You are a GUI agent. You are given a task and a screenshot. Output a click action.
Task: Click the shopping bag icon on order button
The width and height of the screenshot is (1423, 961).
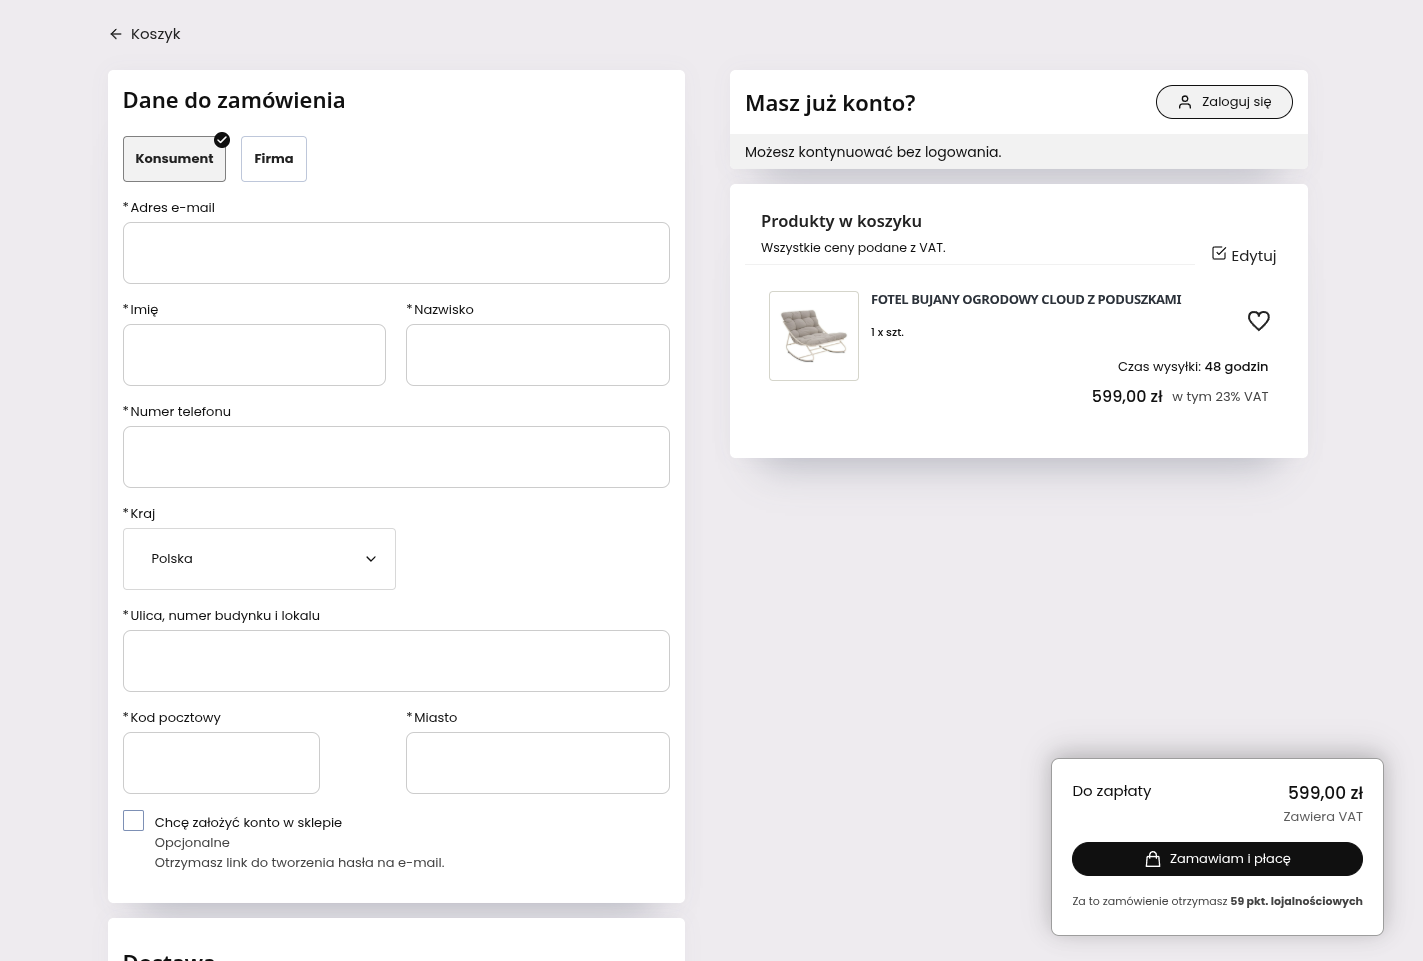(x=1153, y=859)
